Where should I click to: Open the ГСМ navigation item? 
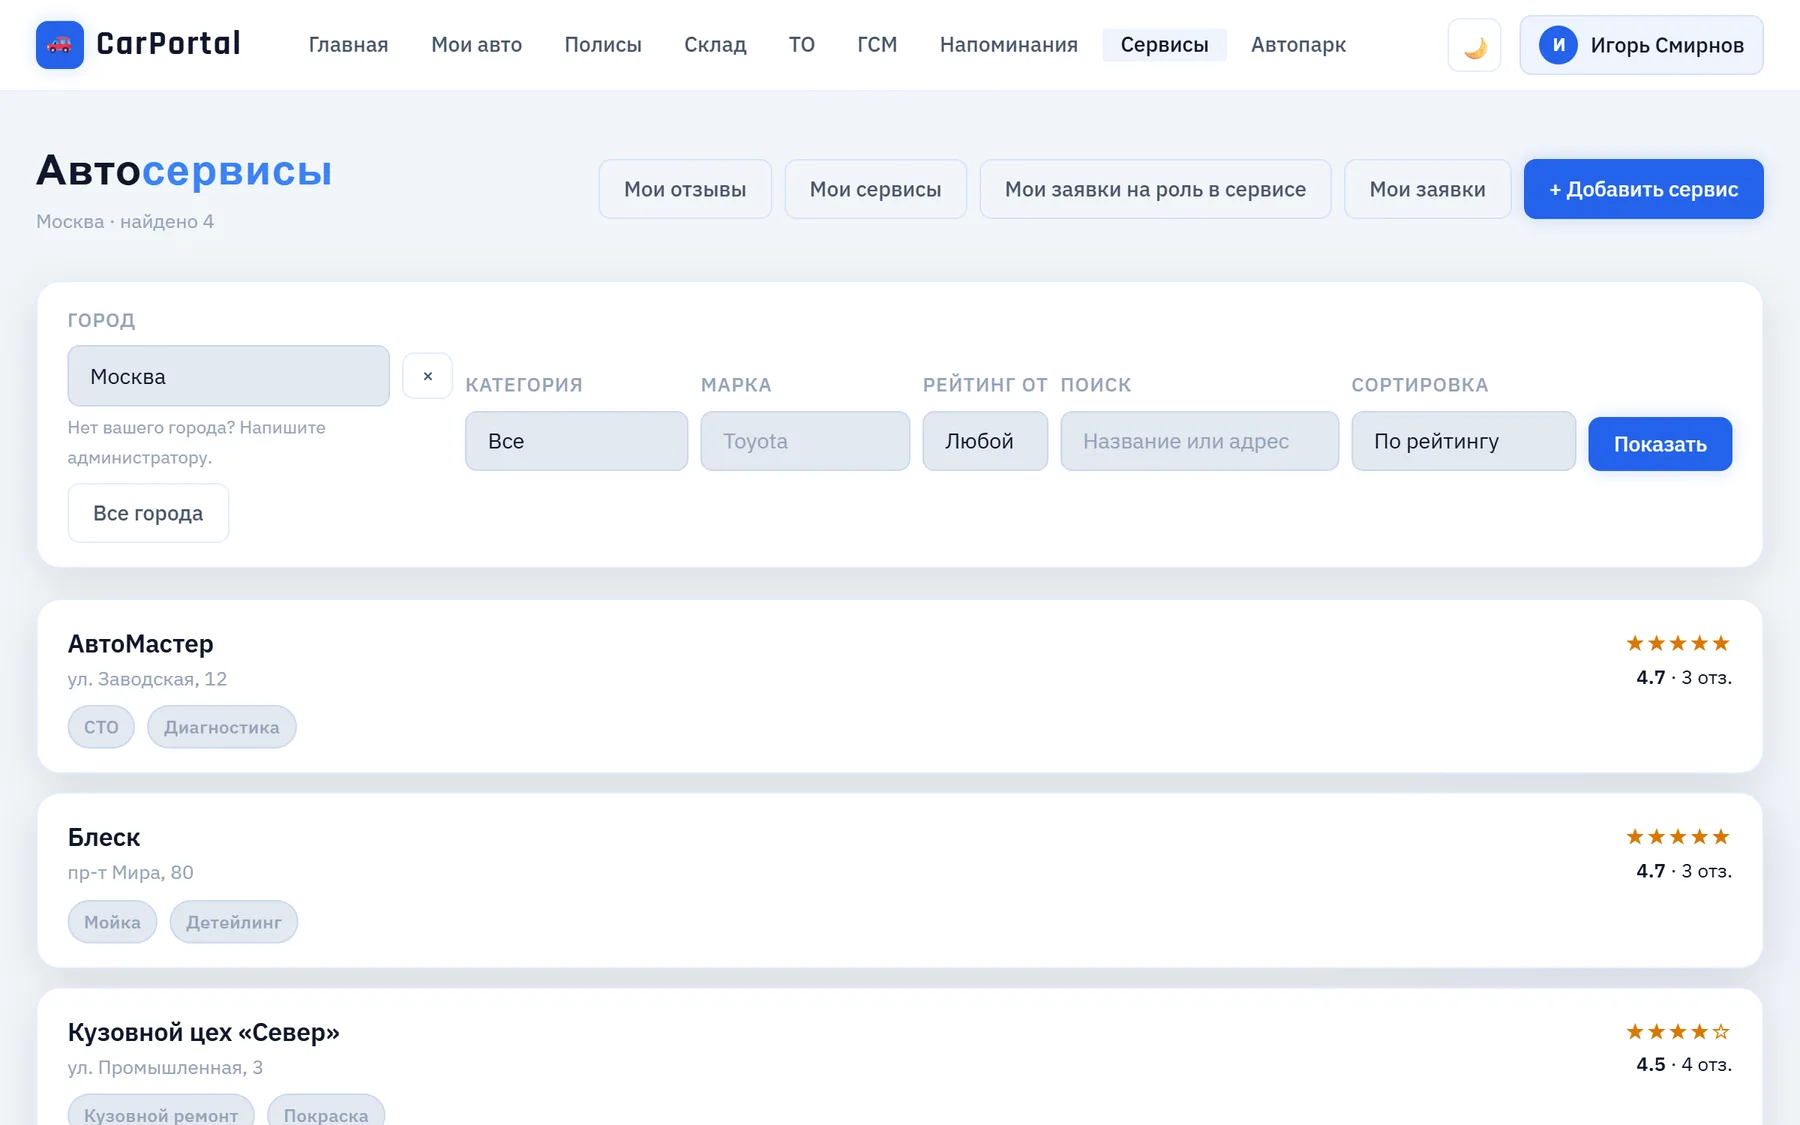pos(877,45)
